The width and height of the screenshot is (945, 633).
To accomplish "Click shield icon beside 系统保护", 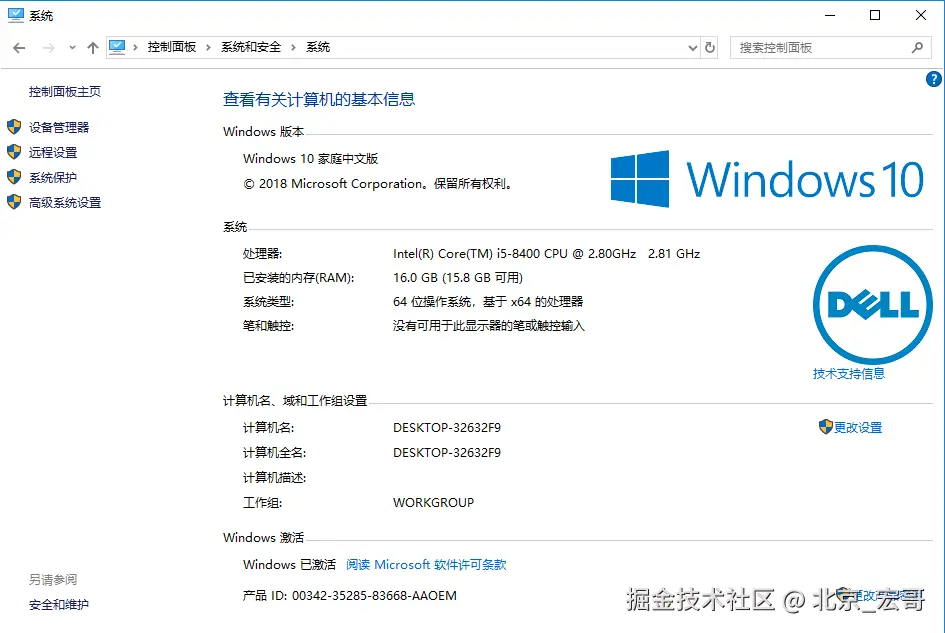I will pyautogui.click(x=14, y=177).
